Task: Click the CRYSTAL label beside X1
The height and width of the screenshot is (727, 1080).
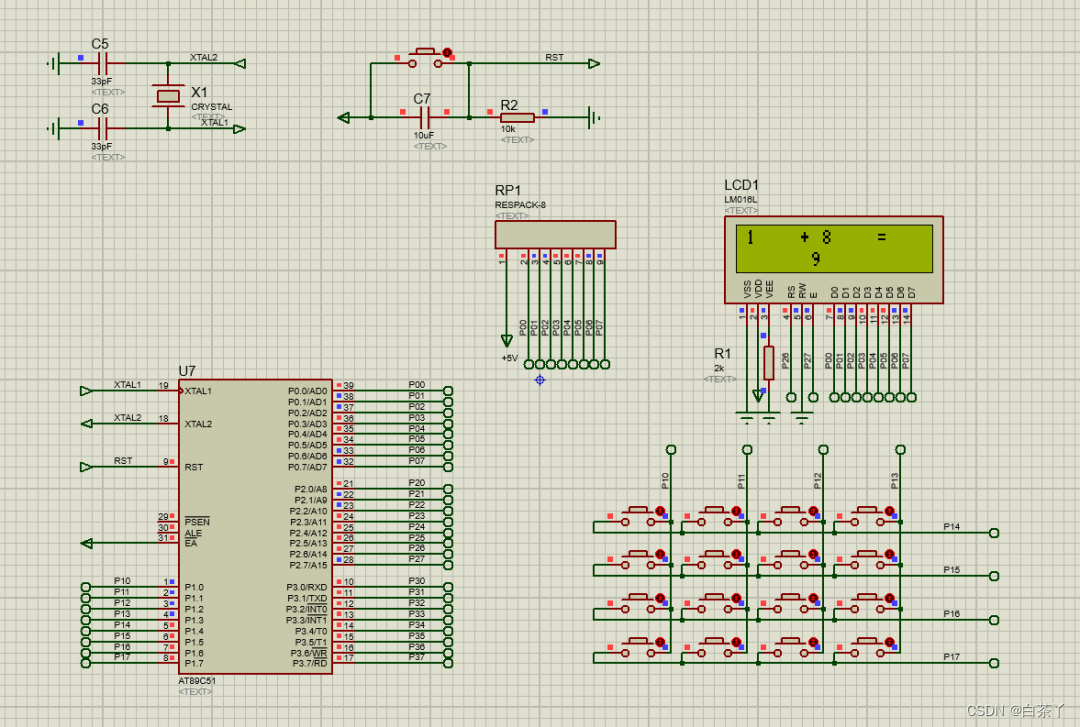Action: coord(211,107)
